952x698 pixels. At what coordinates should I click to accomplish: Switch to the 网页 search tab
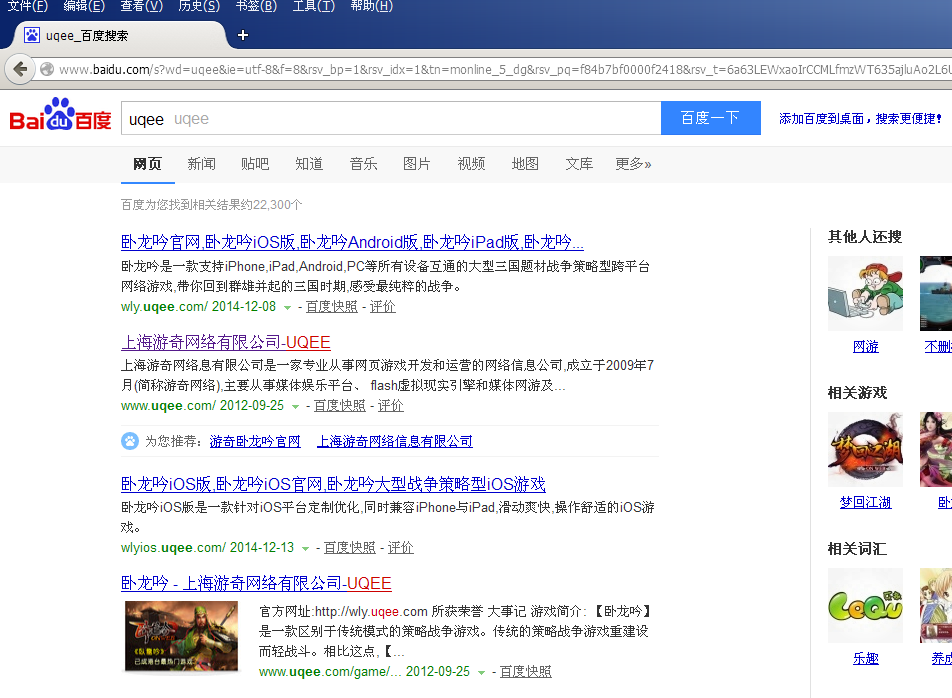click(148, 164)
